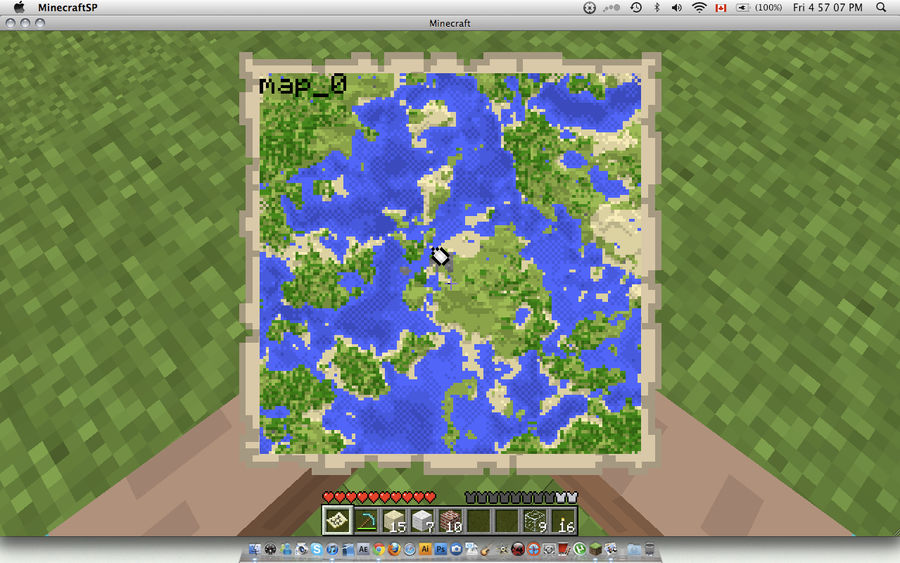Open the Bluetooth status menu
Screen dimensions: 900x563
[x=657, y=7]
